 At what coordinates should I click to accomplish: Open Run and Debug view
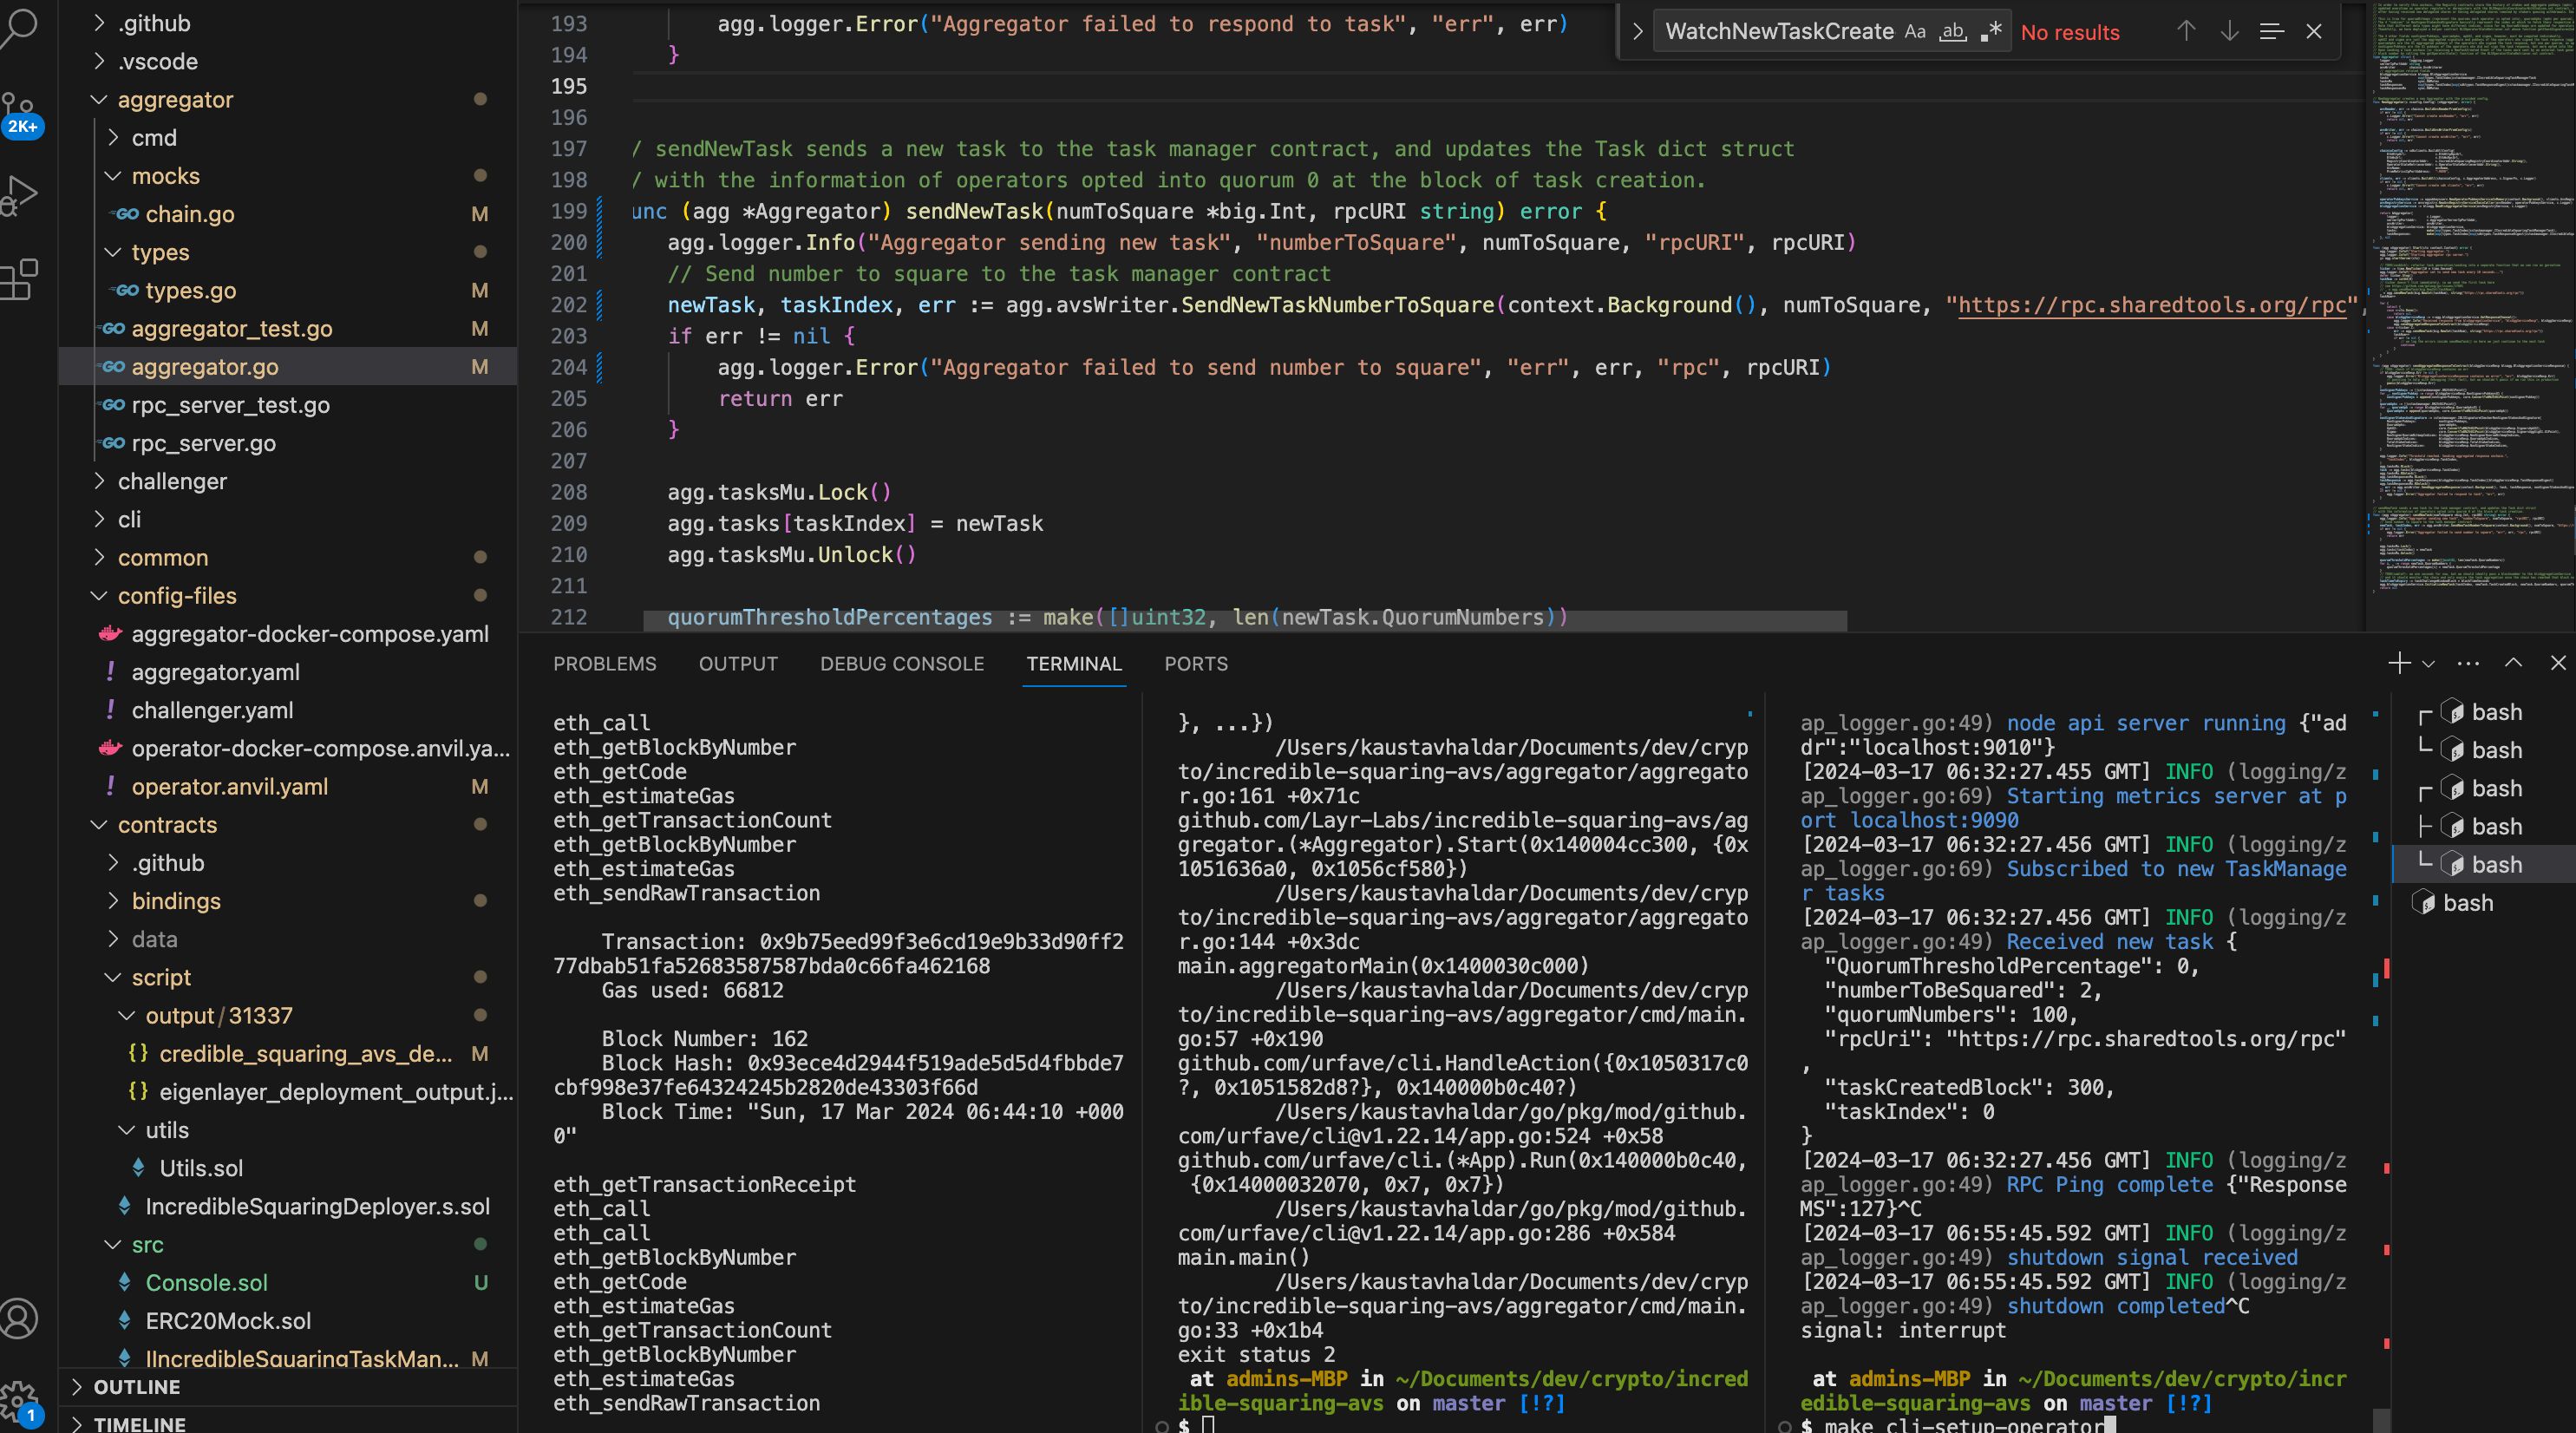[19, 195]
